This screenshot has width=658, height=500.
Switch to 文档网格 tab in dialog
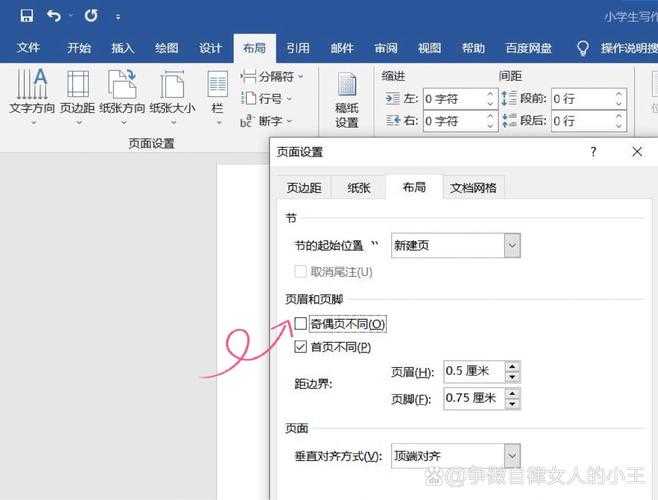coord(473,188)
